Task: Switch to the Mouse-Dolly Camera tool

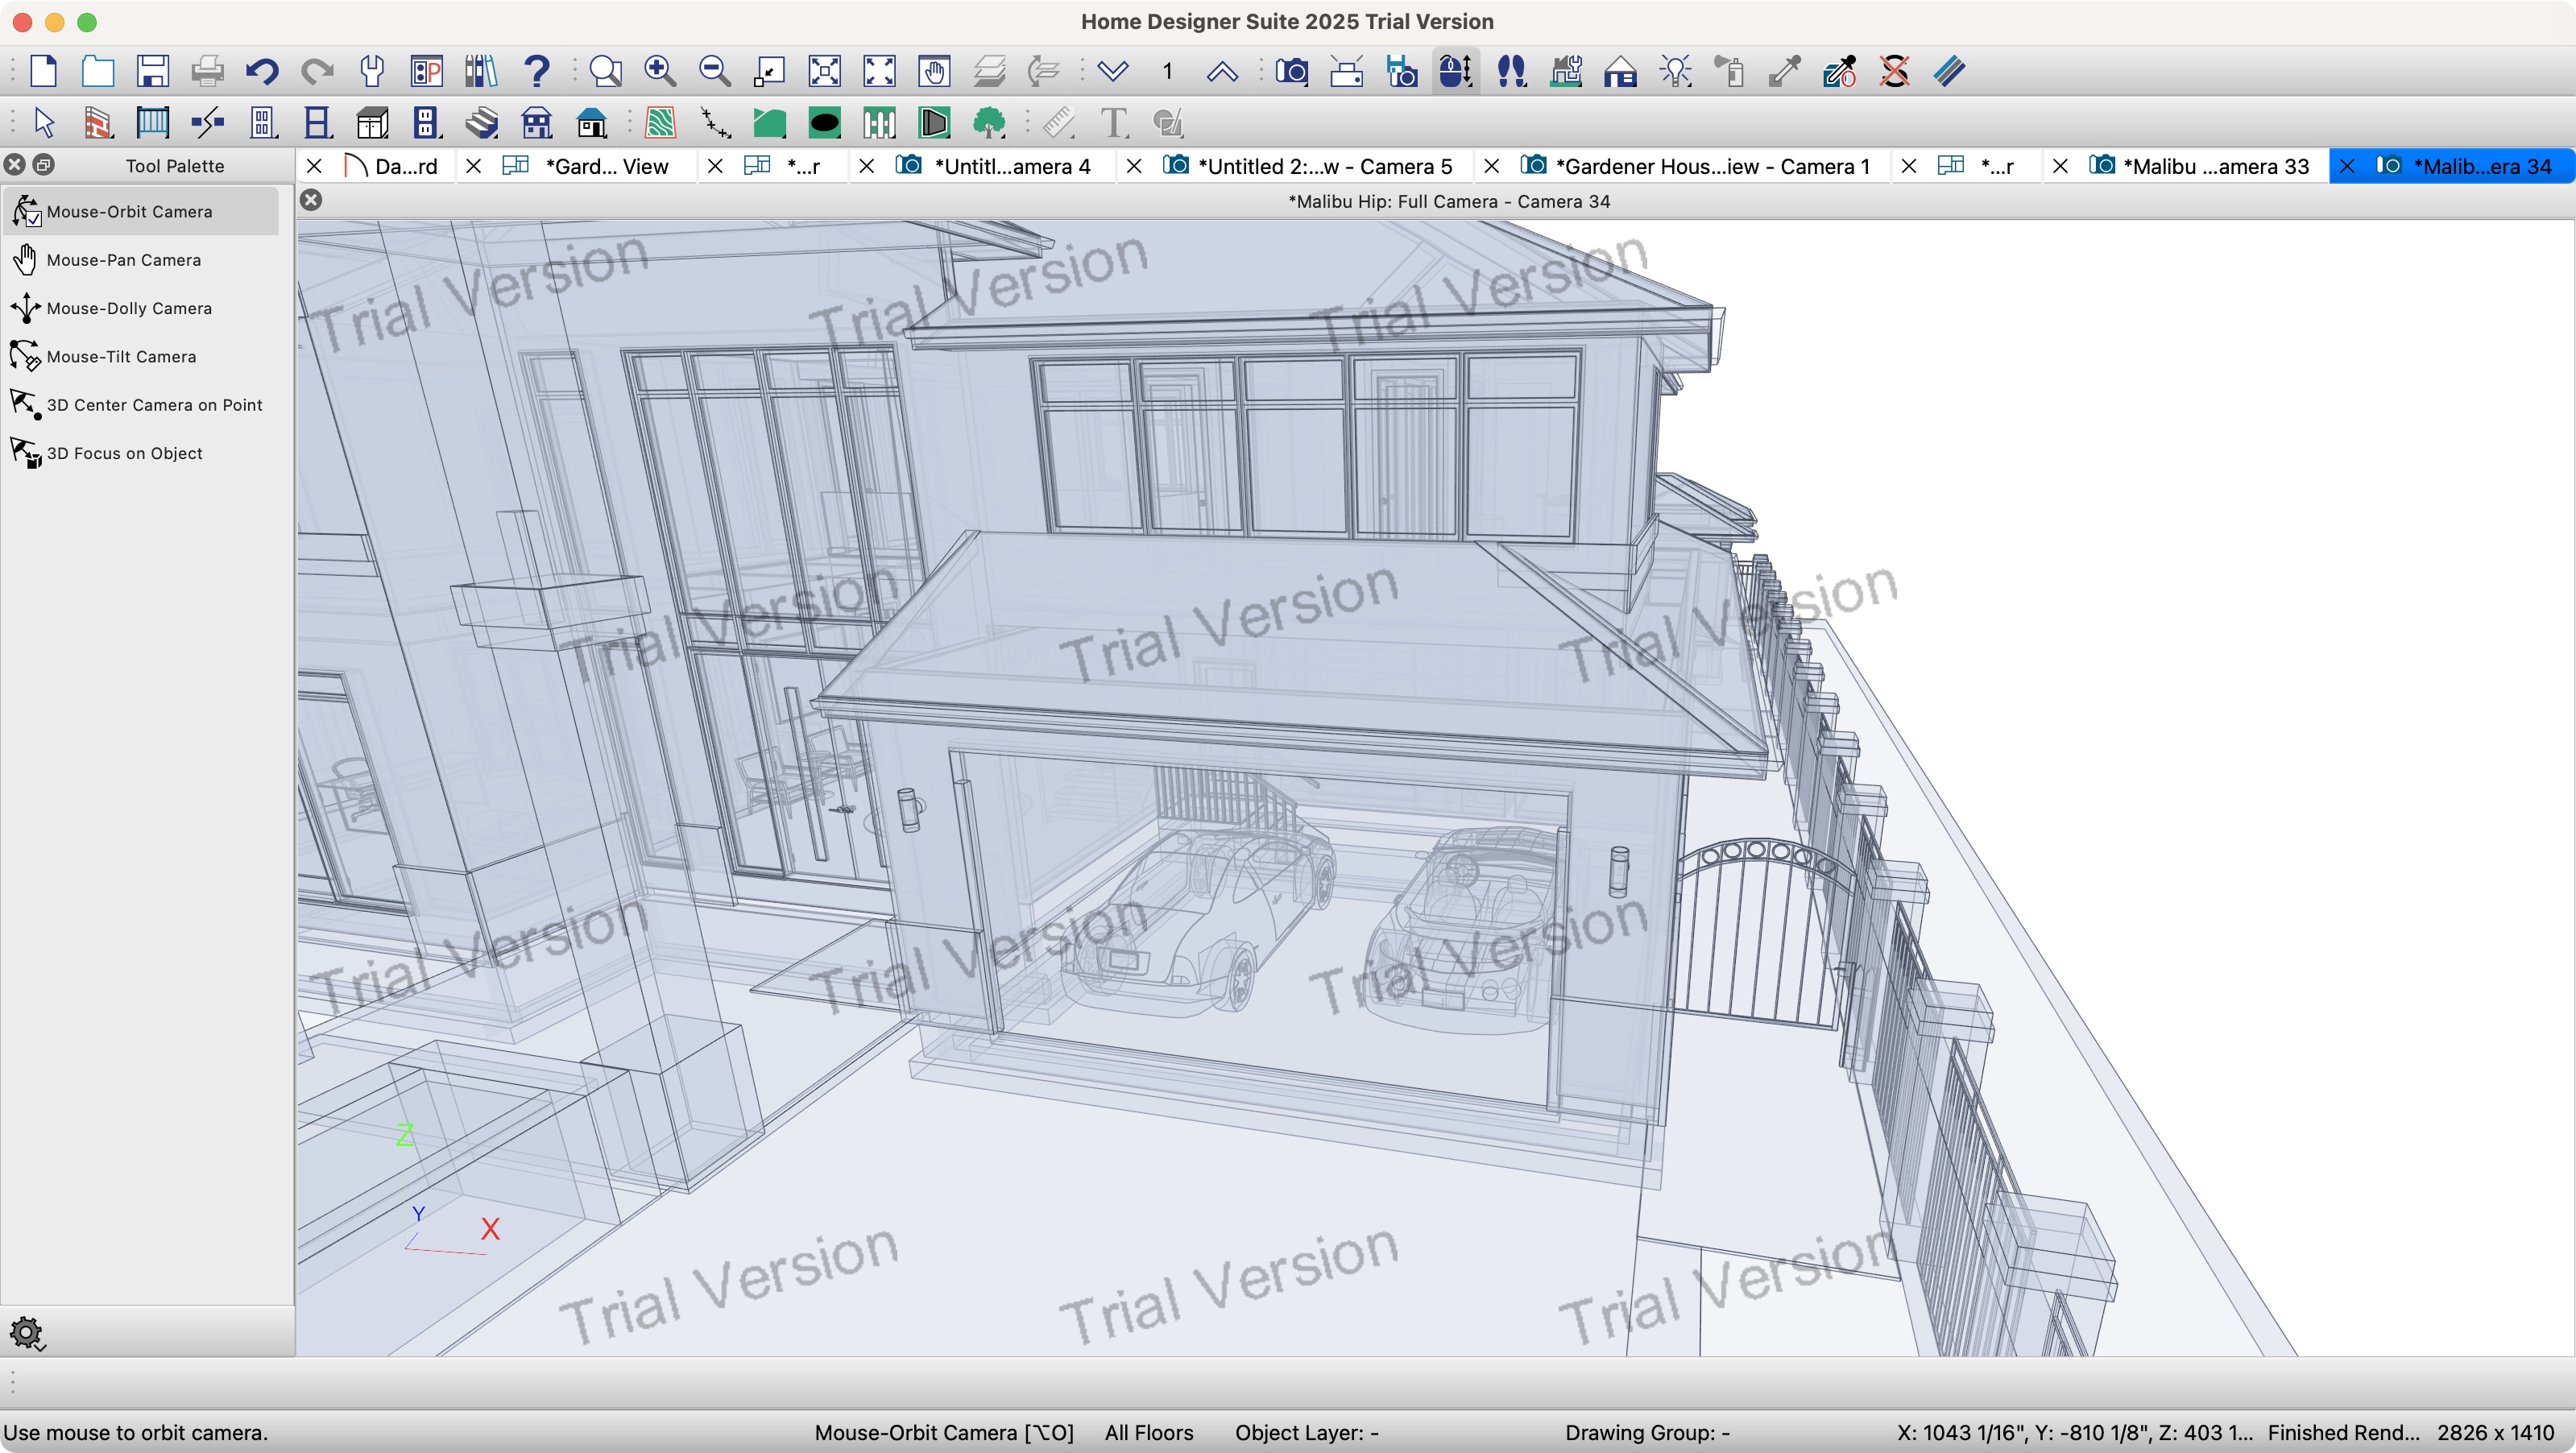Action: (x=129, y=307)
